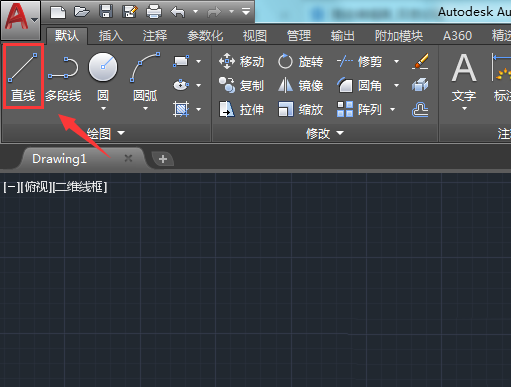The height and width of the screenshot is (387, 511).
Task: Create a new drawing from quick access toolbar
Action: [58, 12]
